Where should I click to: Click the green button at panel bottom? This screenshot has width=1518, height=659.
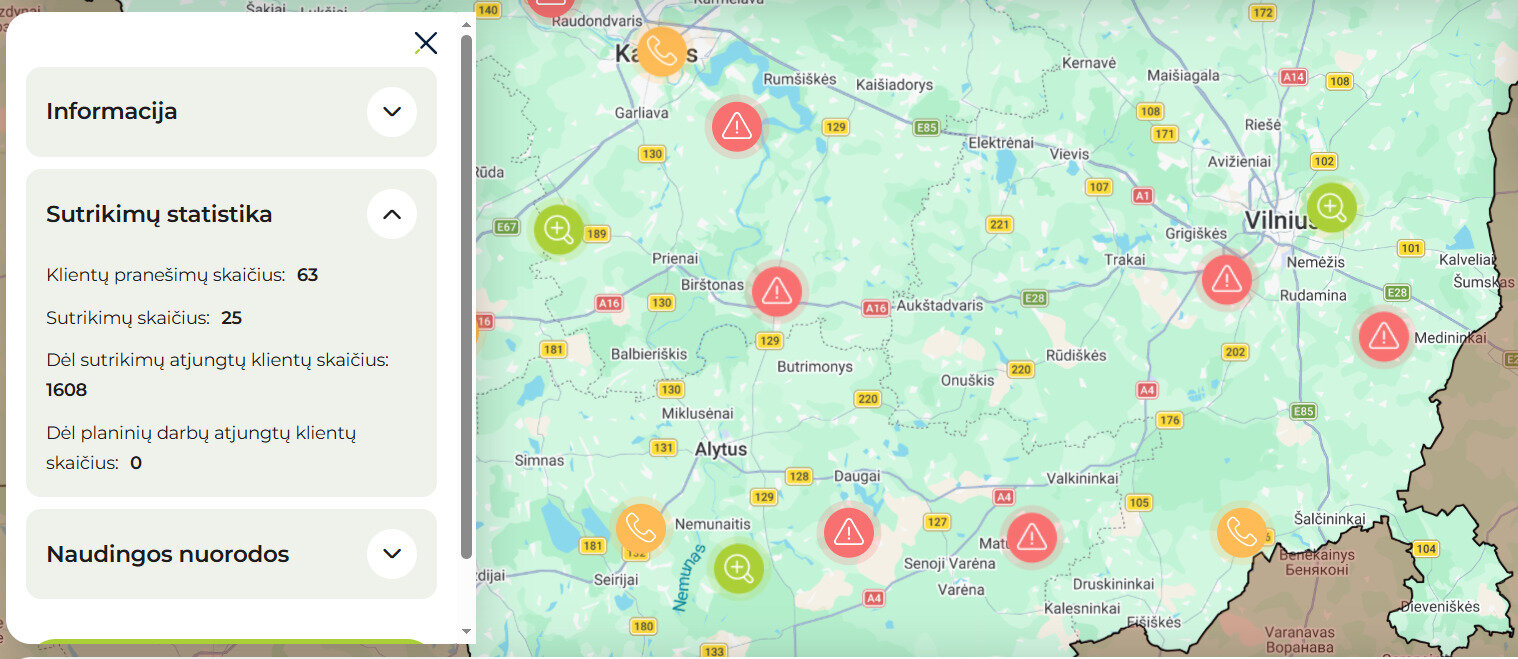tap(231, 641)
